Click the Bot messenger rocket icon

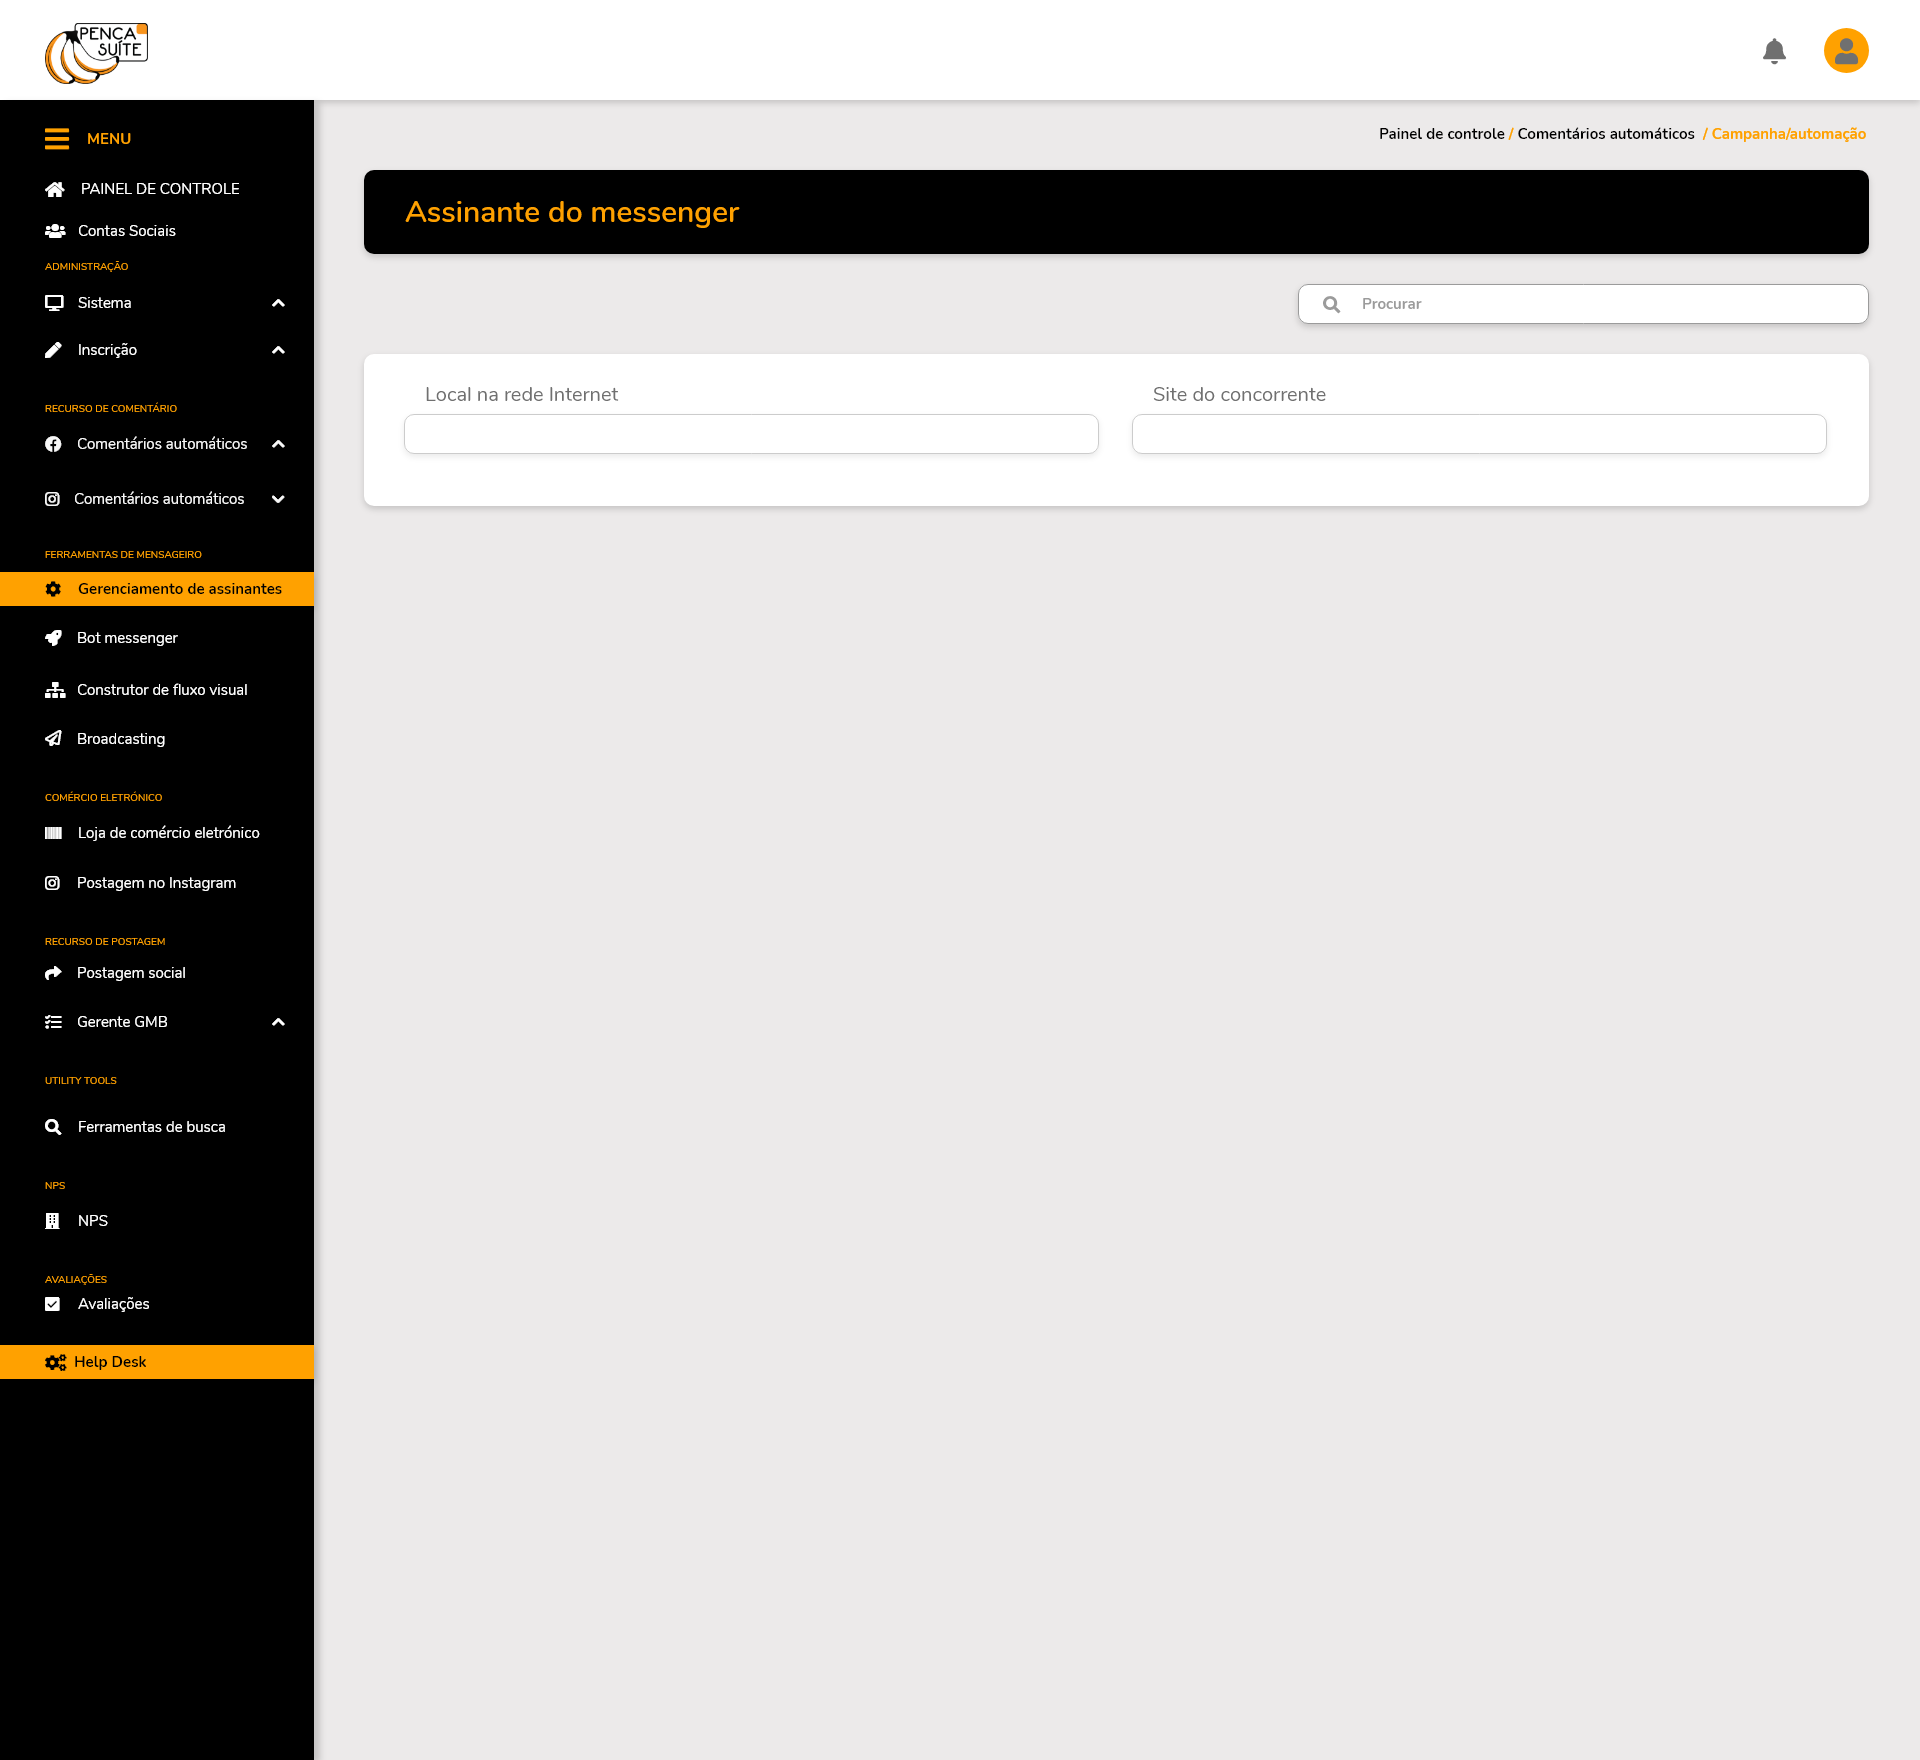point(54,638)
